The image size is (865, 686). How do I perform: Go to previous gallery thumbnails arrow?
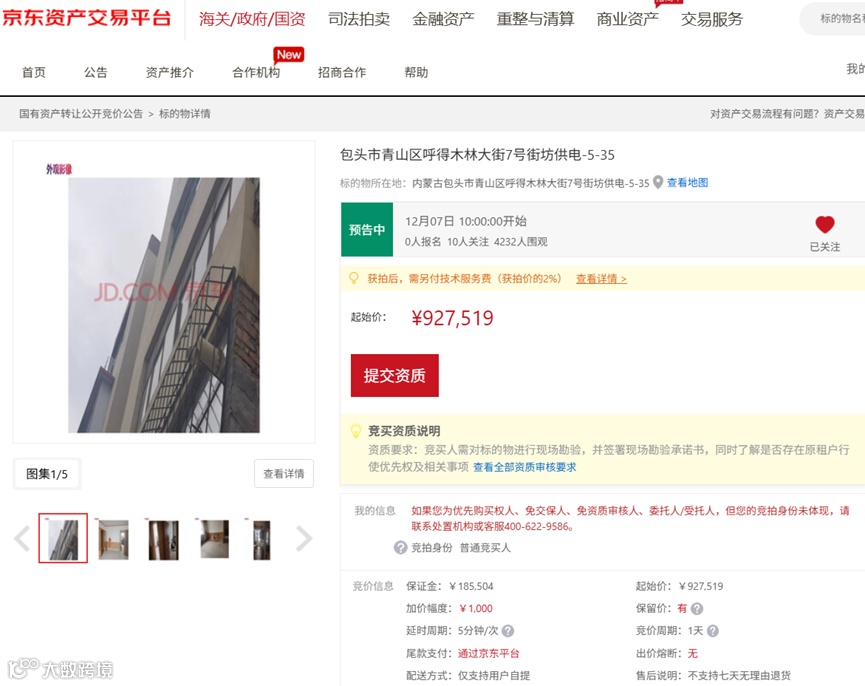22,539
